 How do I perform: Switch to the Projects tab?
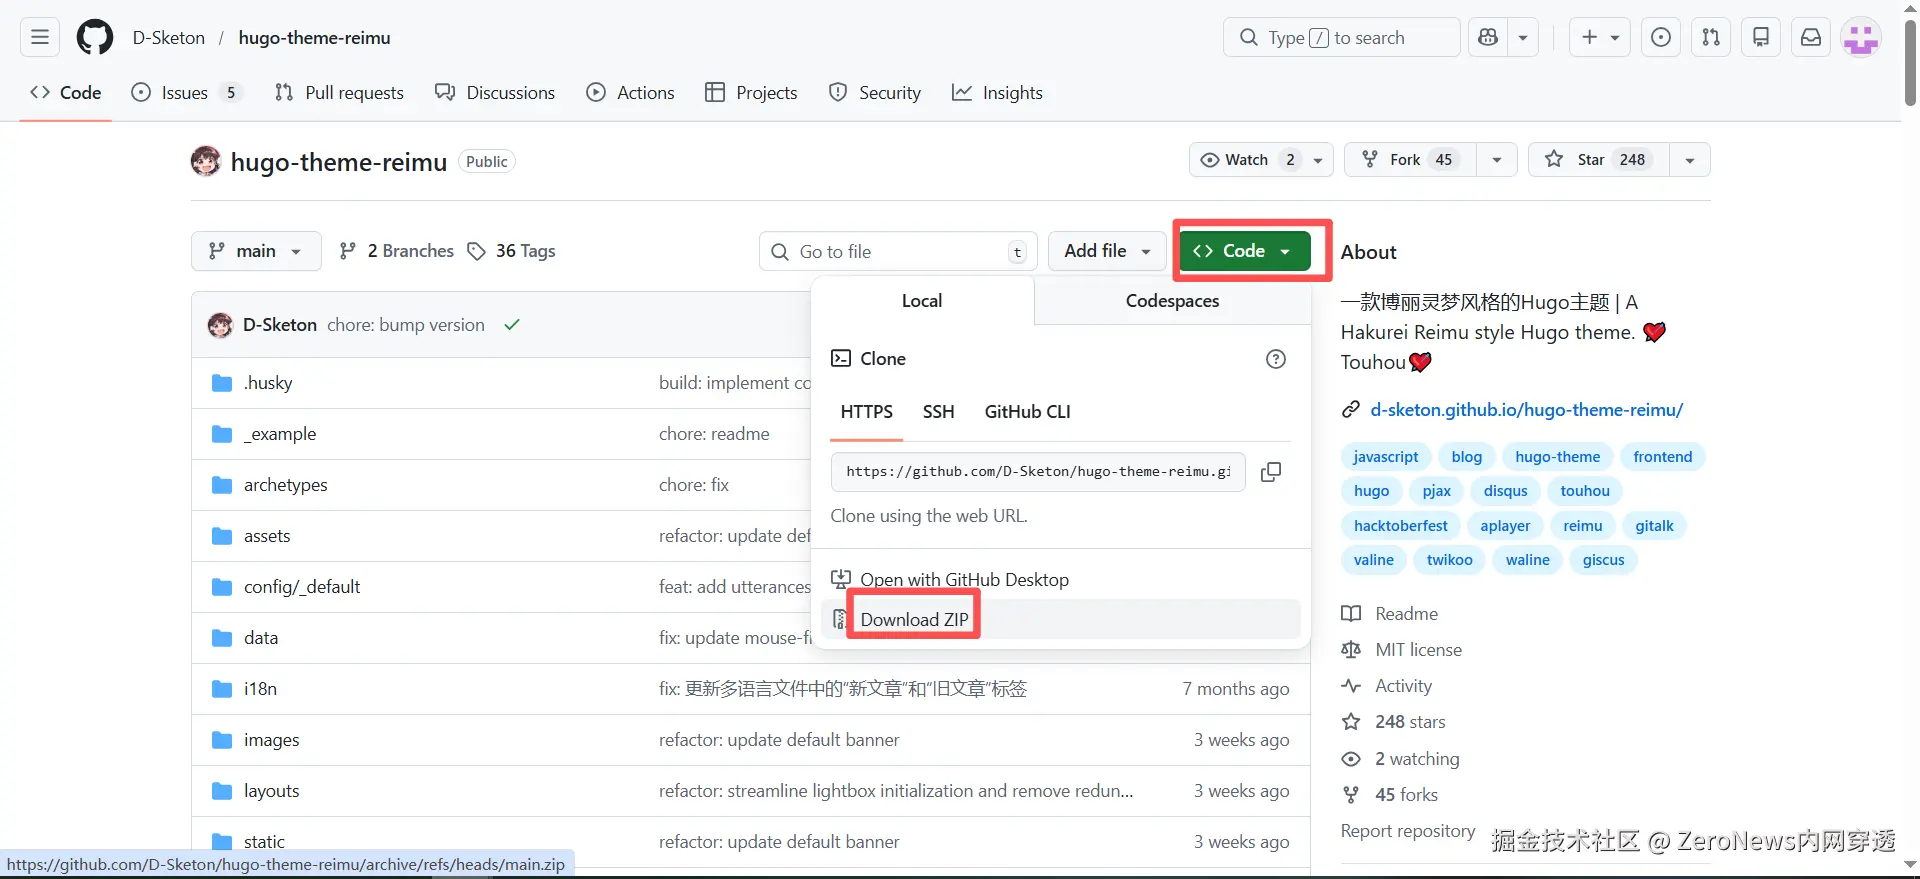[x=751, y=93]
